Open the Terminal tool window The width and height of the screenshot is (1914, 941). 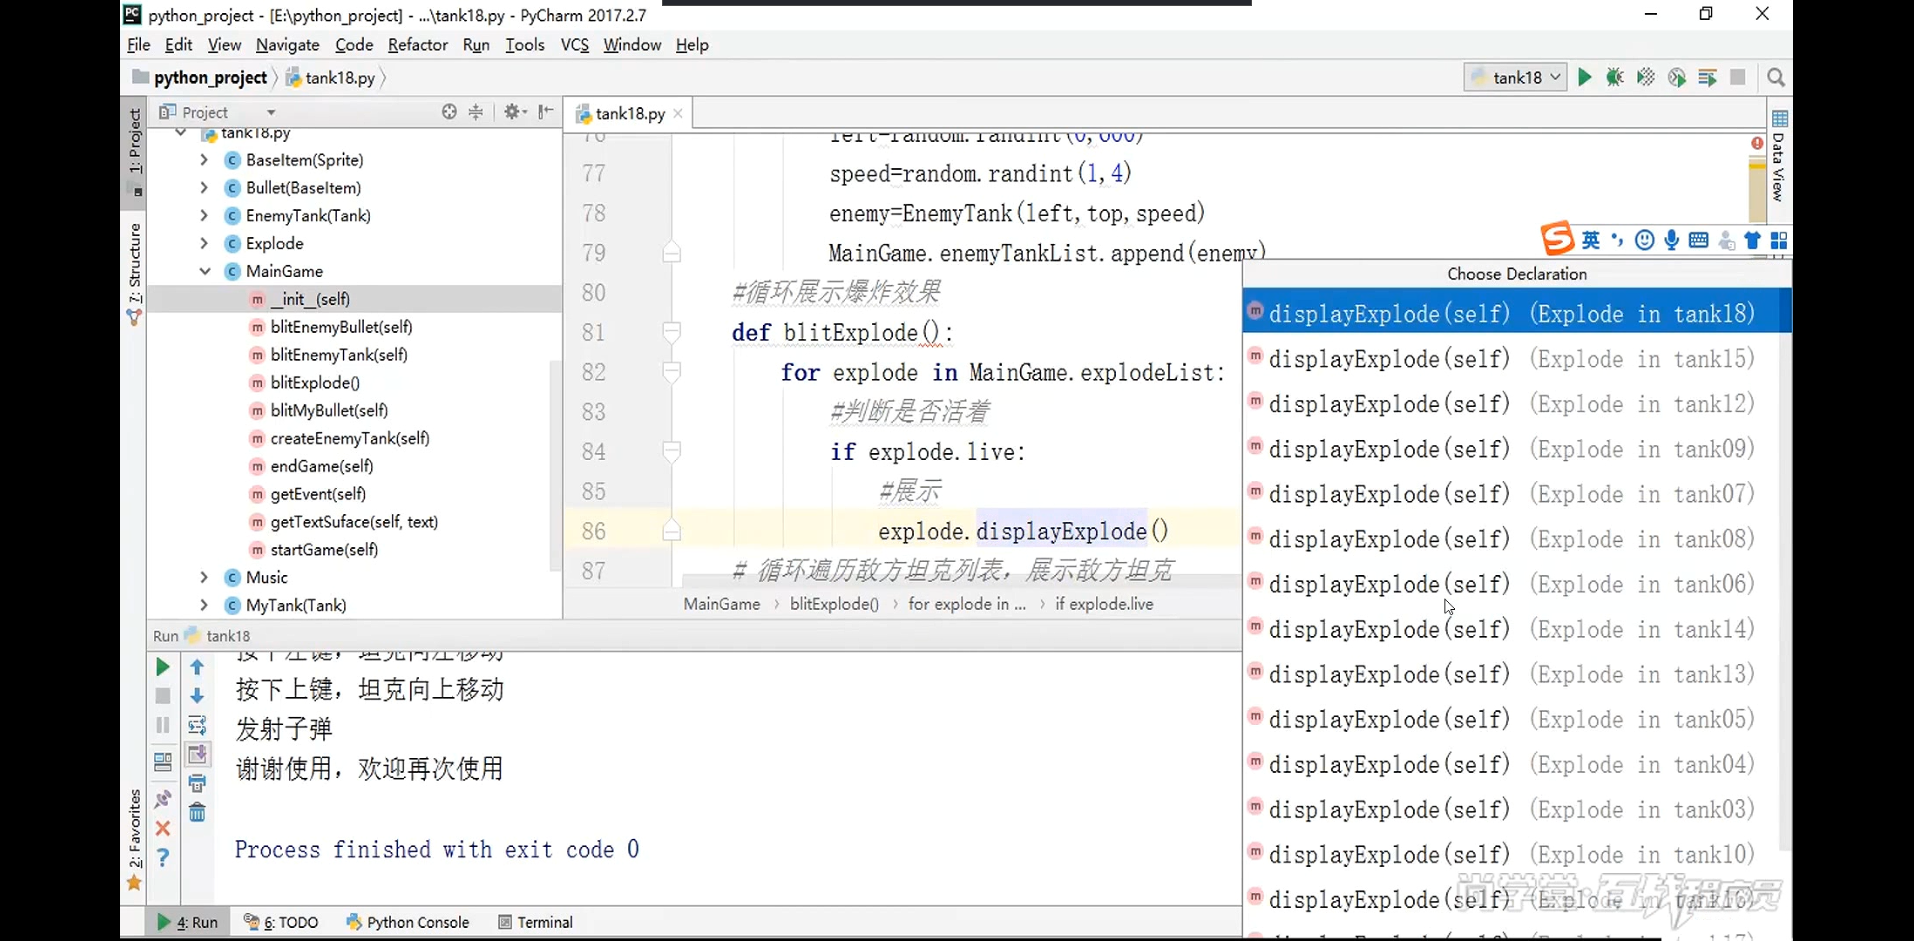coord(535,922)
